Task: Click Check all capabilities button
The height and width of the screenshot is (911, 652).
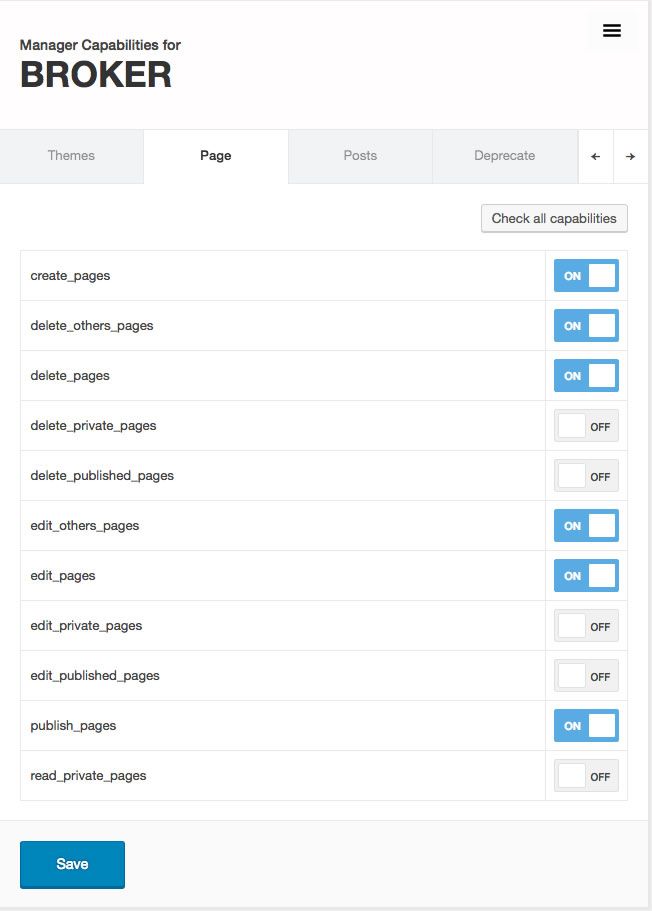Action: click(x=554, y=219)
